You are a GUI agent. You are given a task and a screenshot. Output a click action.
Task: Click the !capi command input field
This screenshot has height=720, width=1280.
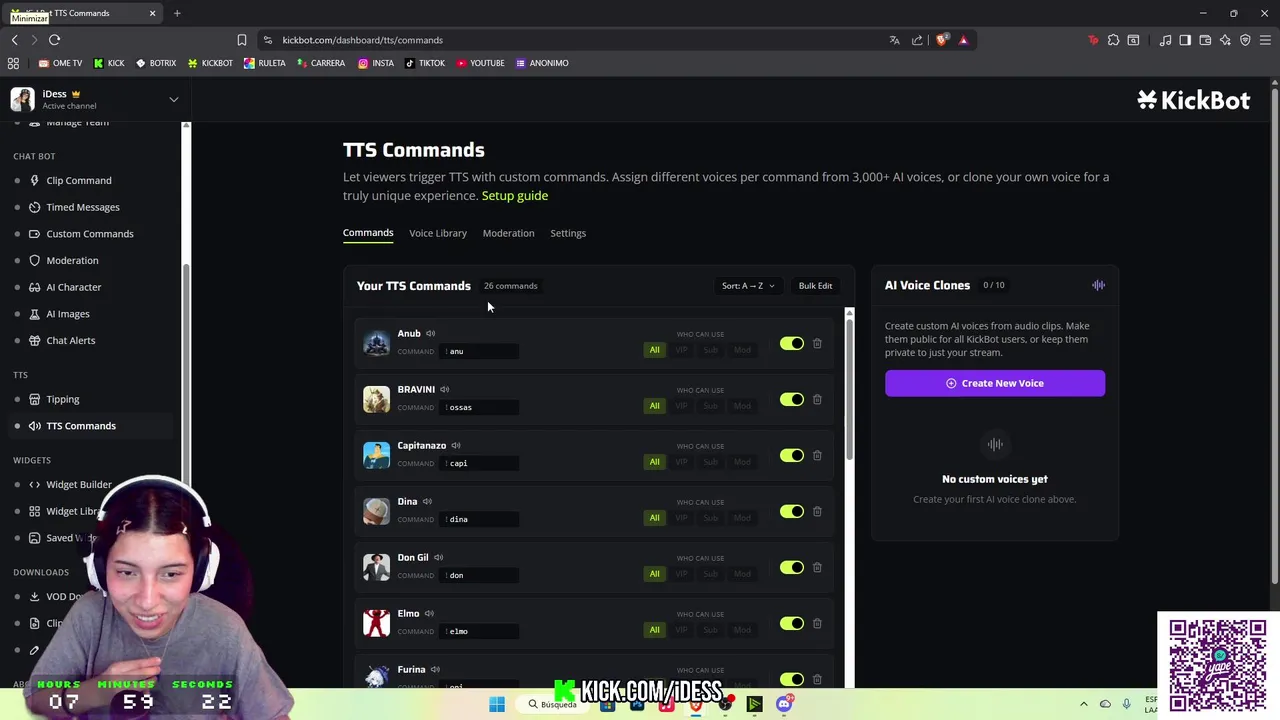480,463
